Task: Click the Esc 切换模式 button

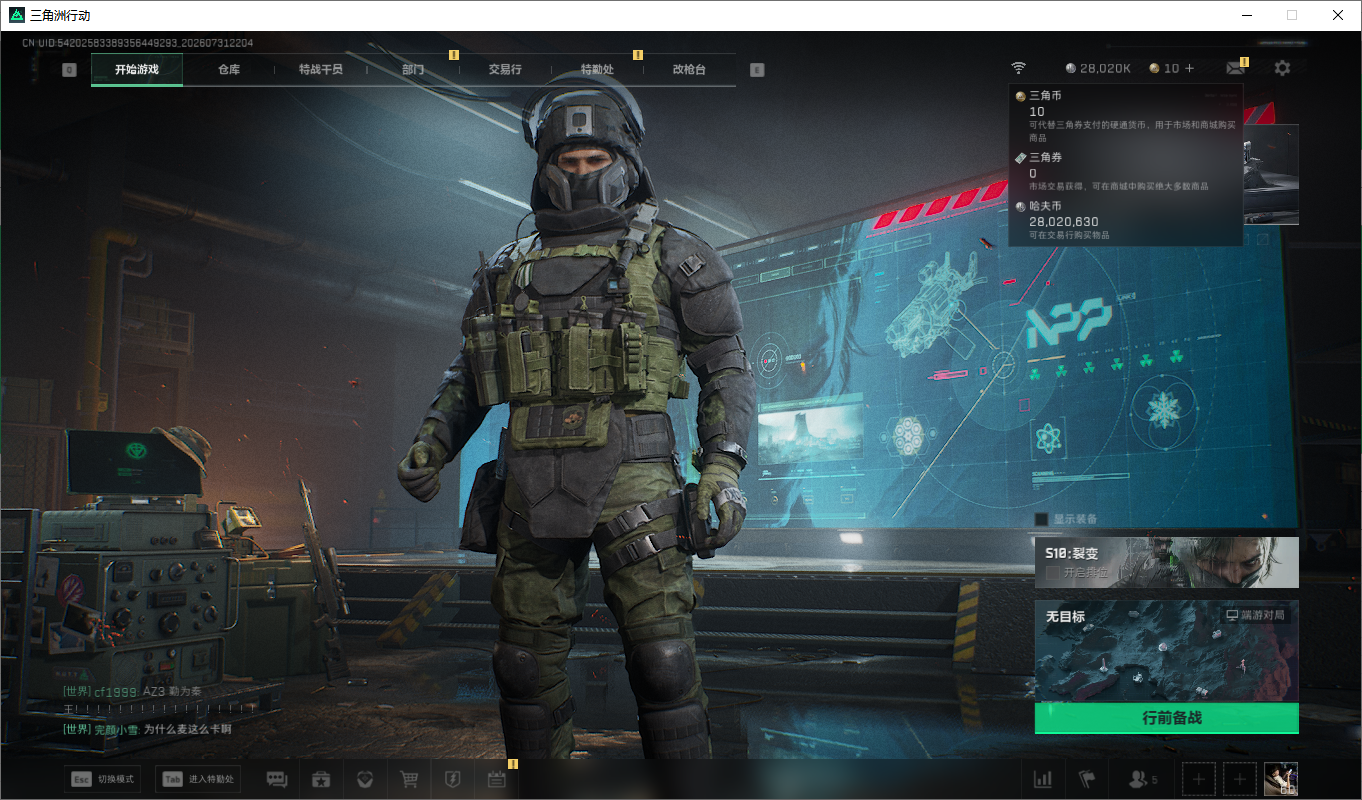Action: tap(104, 779)
